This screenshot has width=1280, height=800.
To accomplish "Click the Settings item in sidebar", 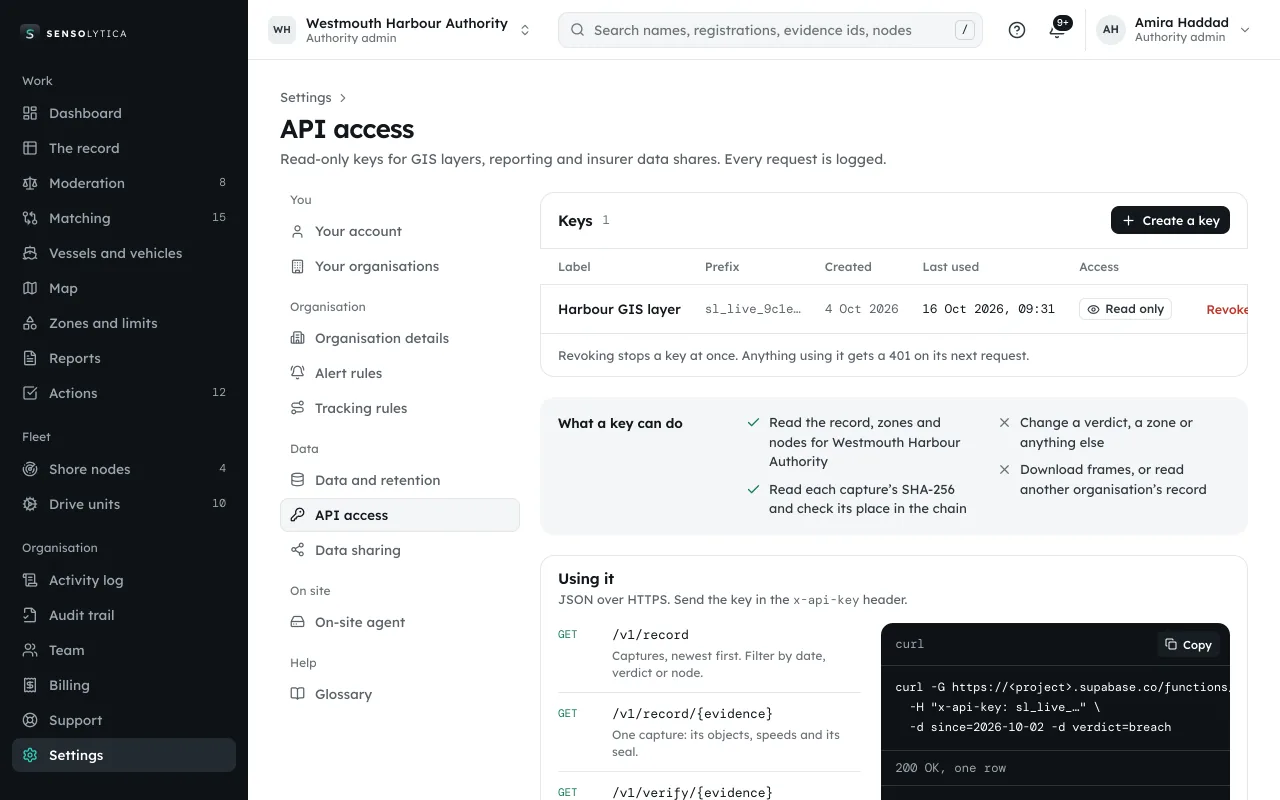I will [x=124, y=755].
